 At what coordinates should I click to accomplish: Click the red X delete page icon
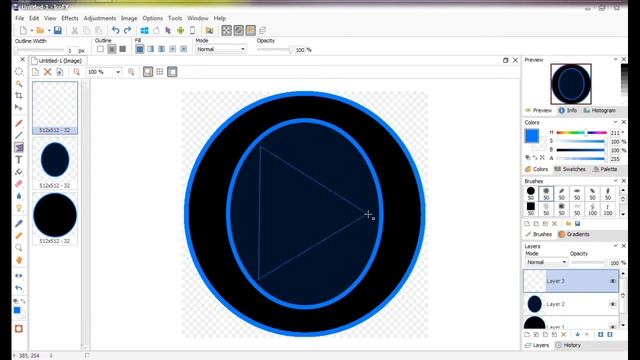click(x=47, y=72)
